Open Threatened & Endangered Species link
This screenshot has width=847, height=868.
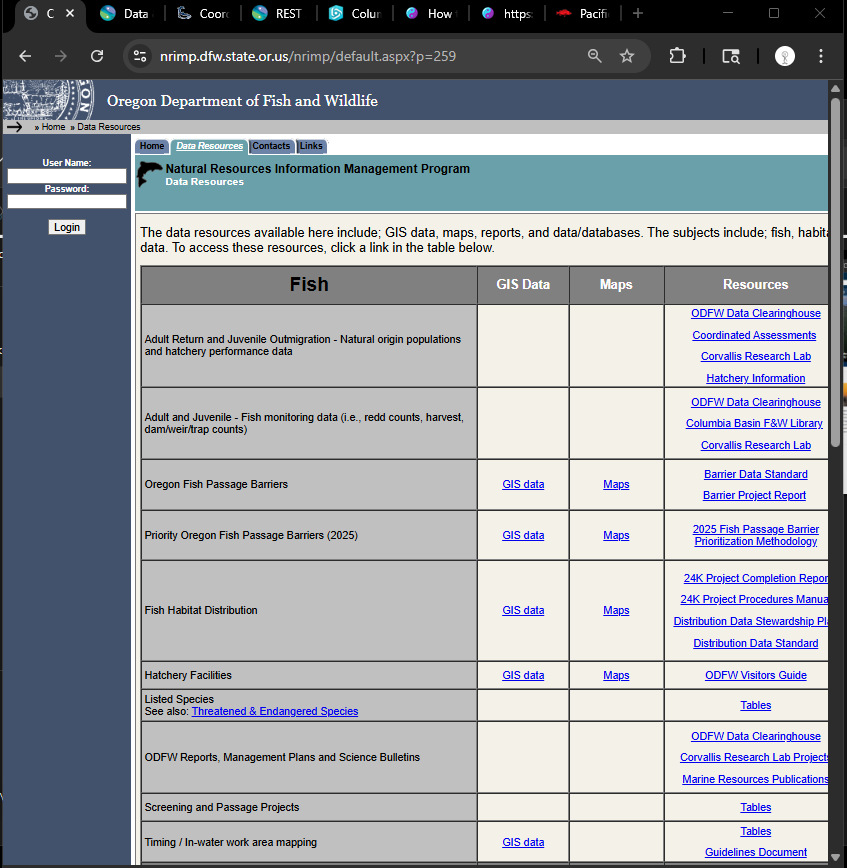point(275,711)
